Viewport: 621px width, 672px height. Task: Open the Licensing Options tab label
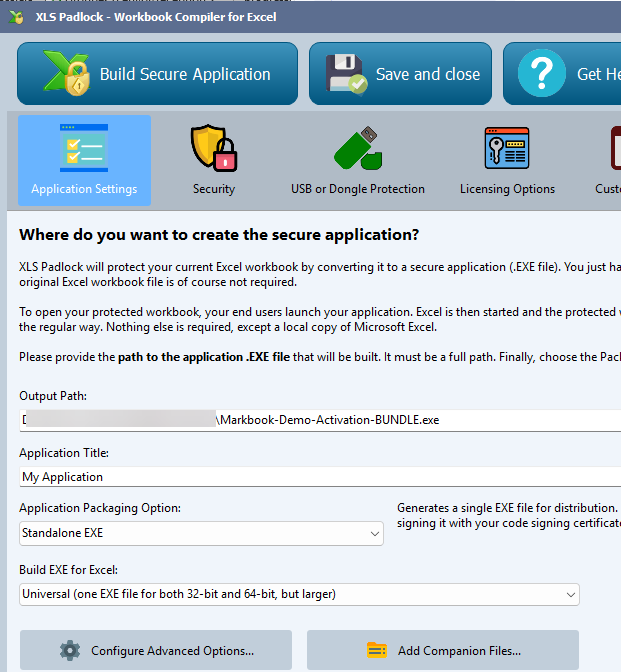507,189
